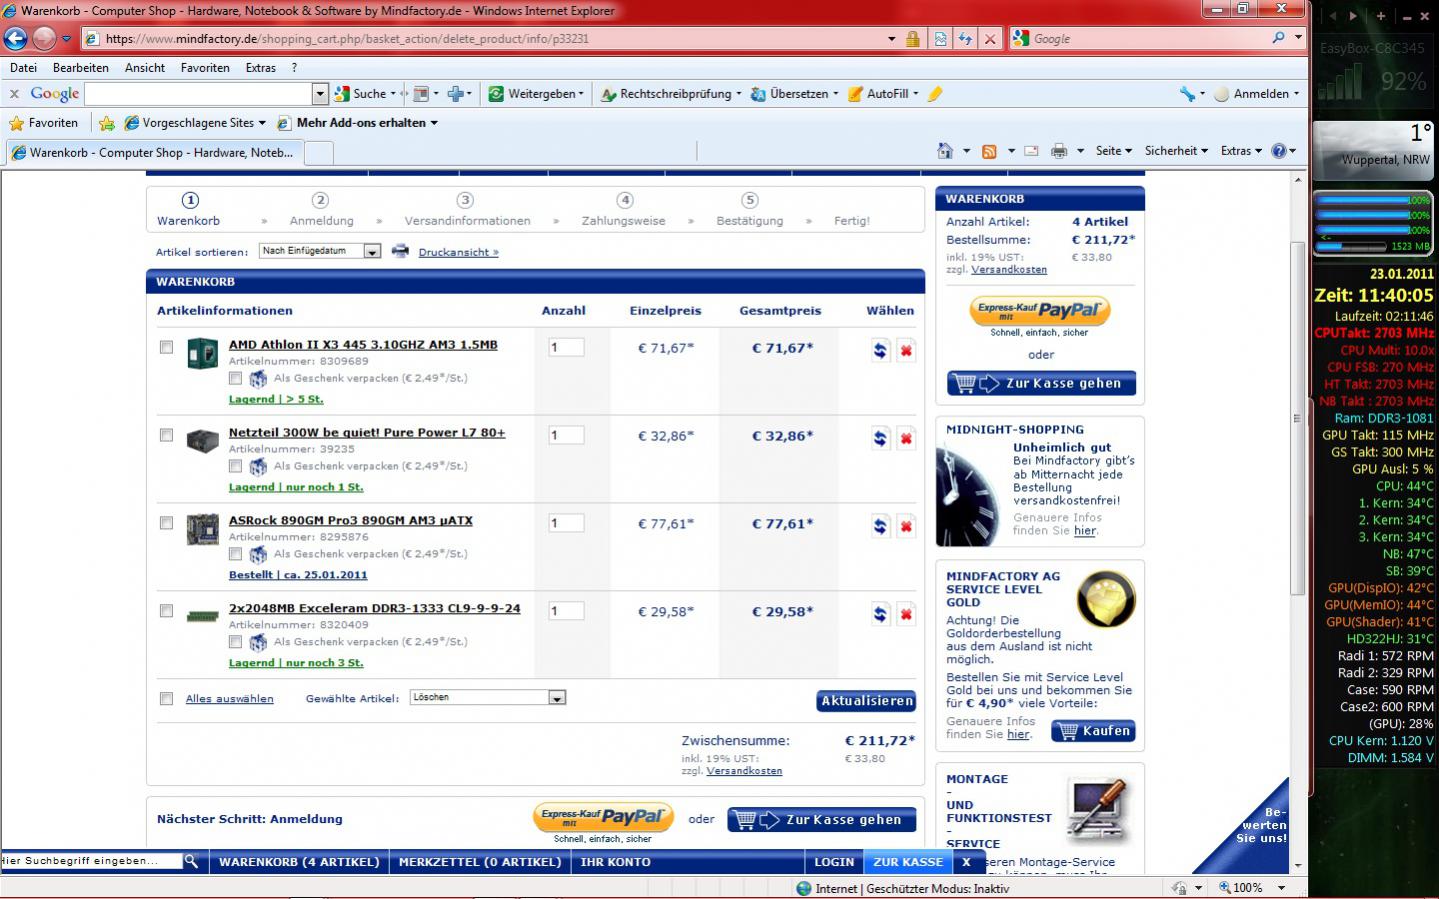Open the Übersetzen dropdown
The image size is (1439, 899).
point(835,94)
